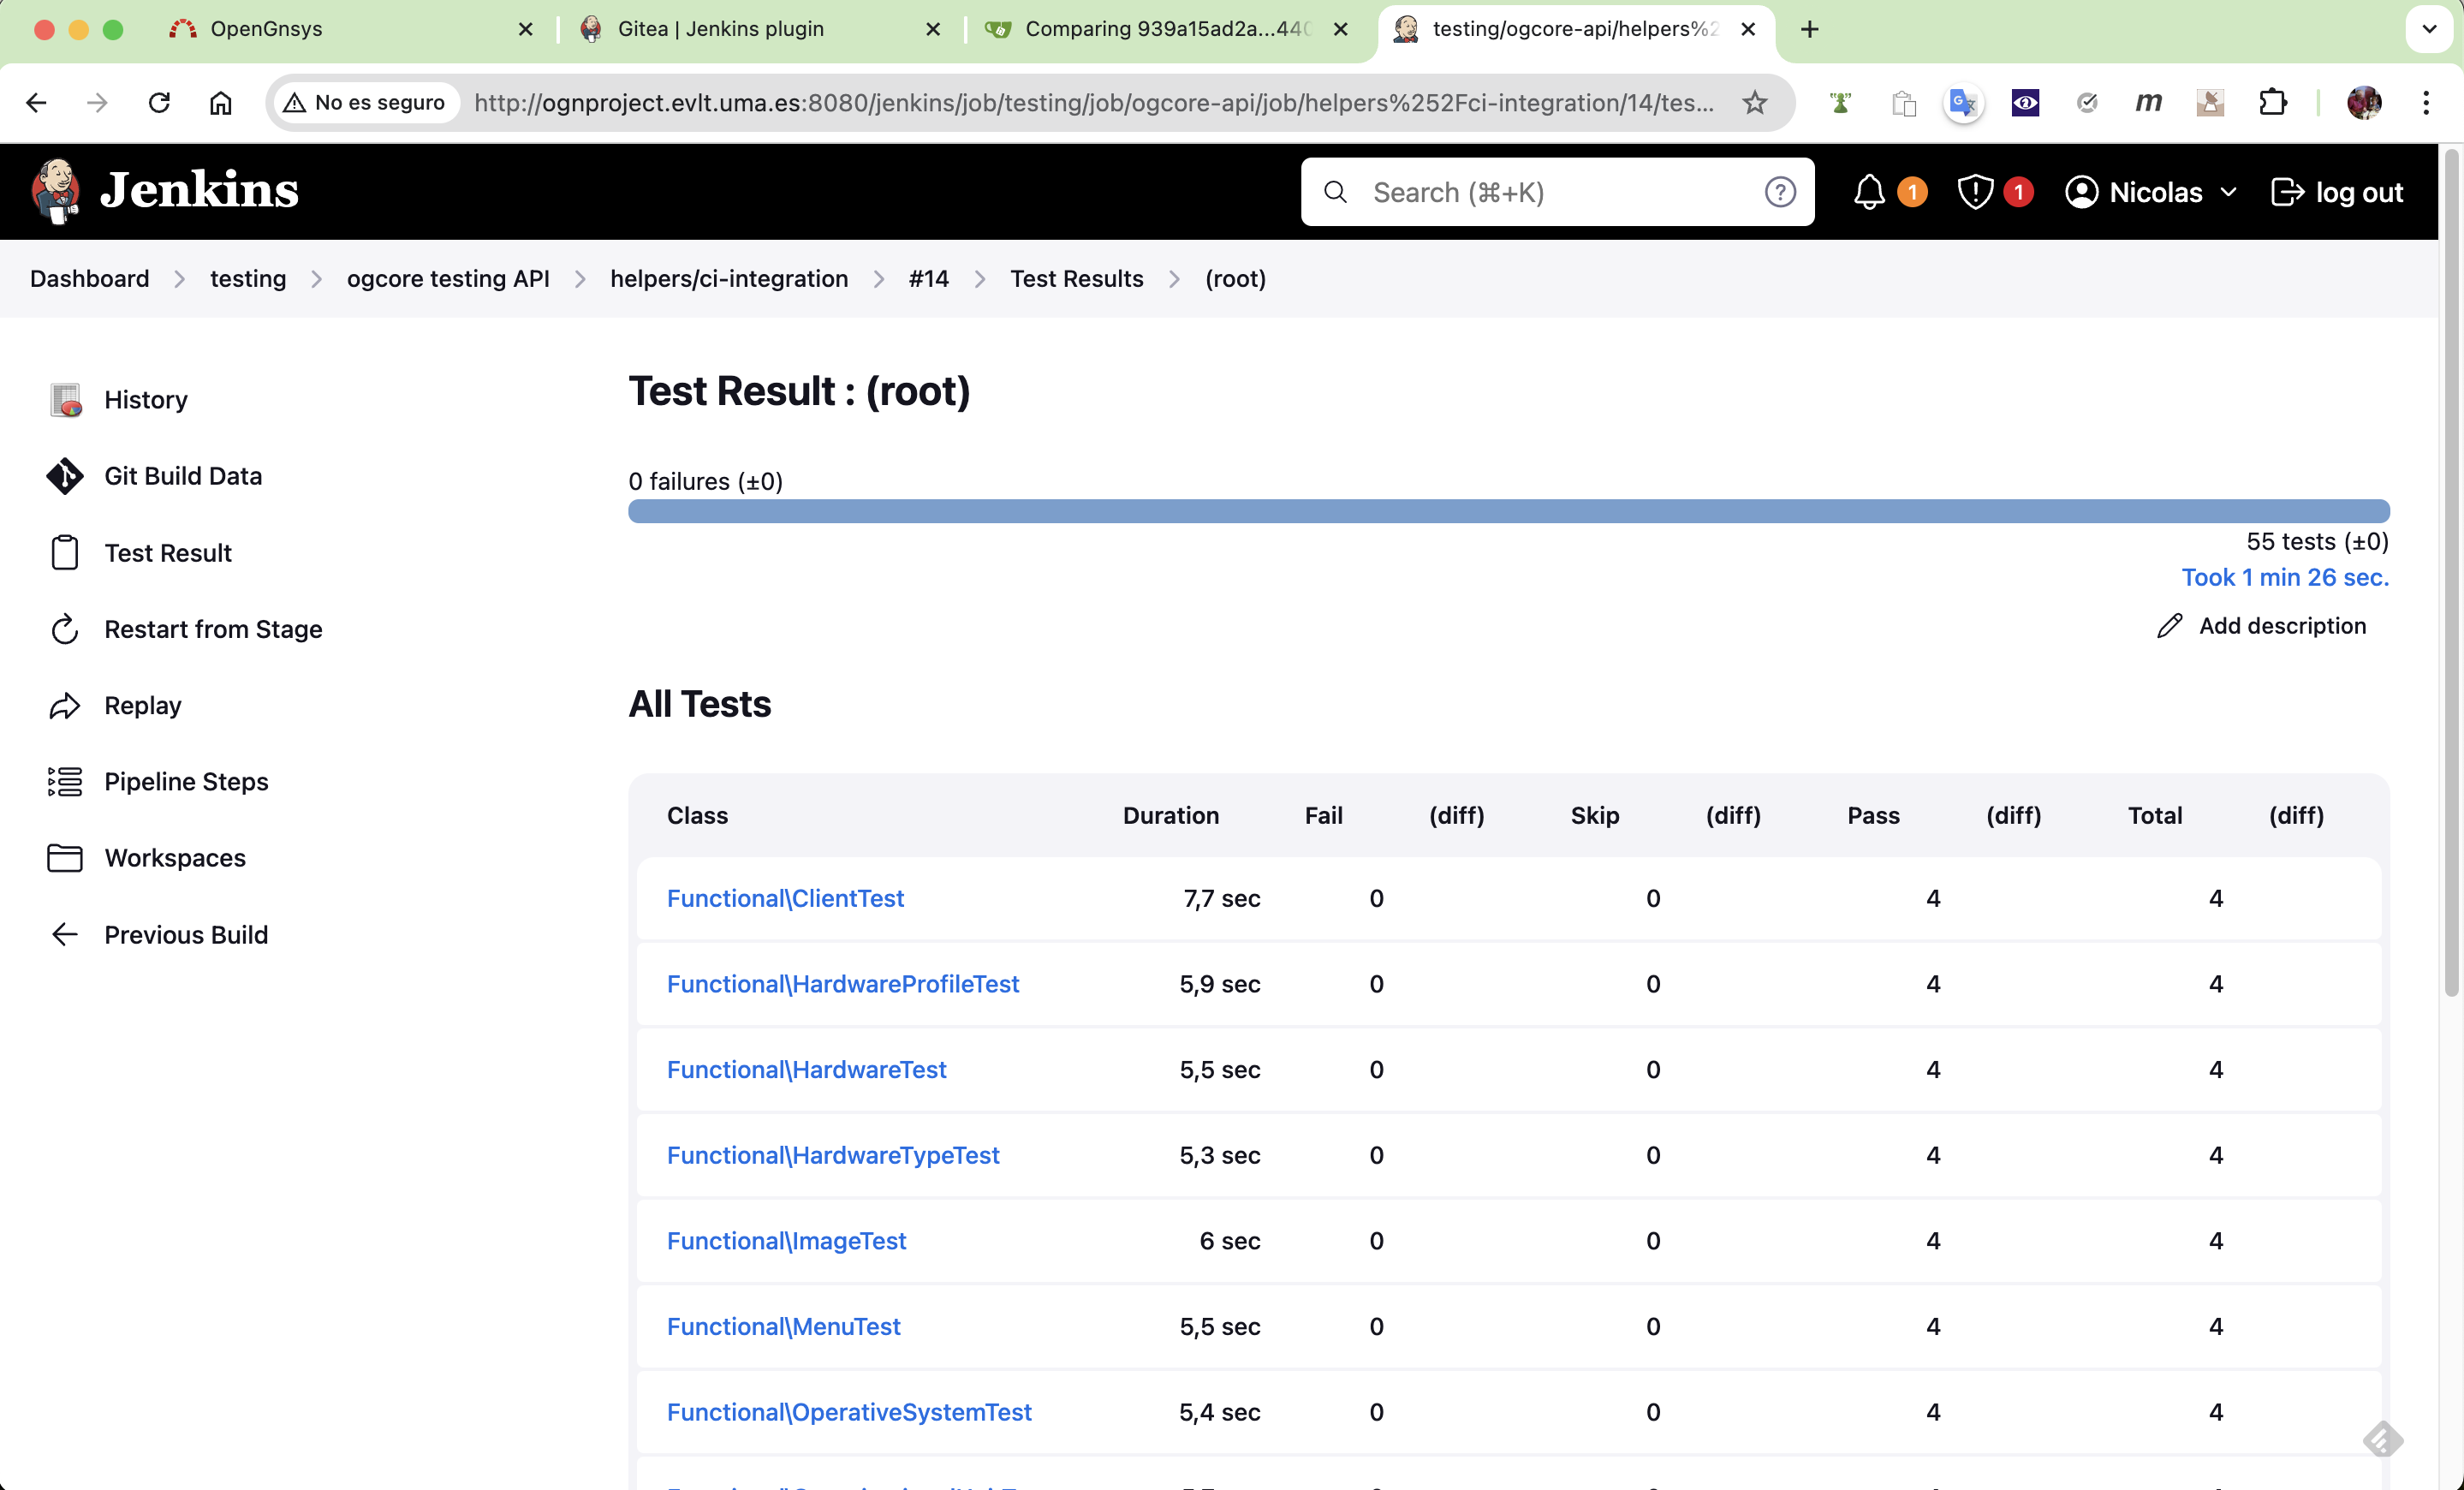This screenshot has height=1490, width=2464.
Task: Open Git Build Data icon
Action: [x=65, y=476]
